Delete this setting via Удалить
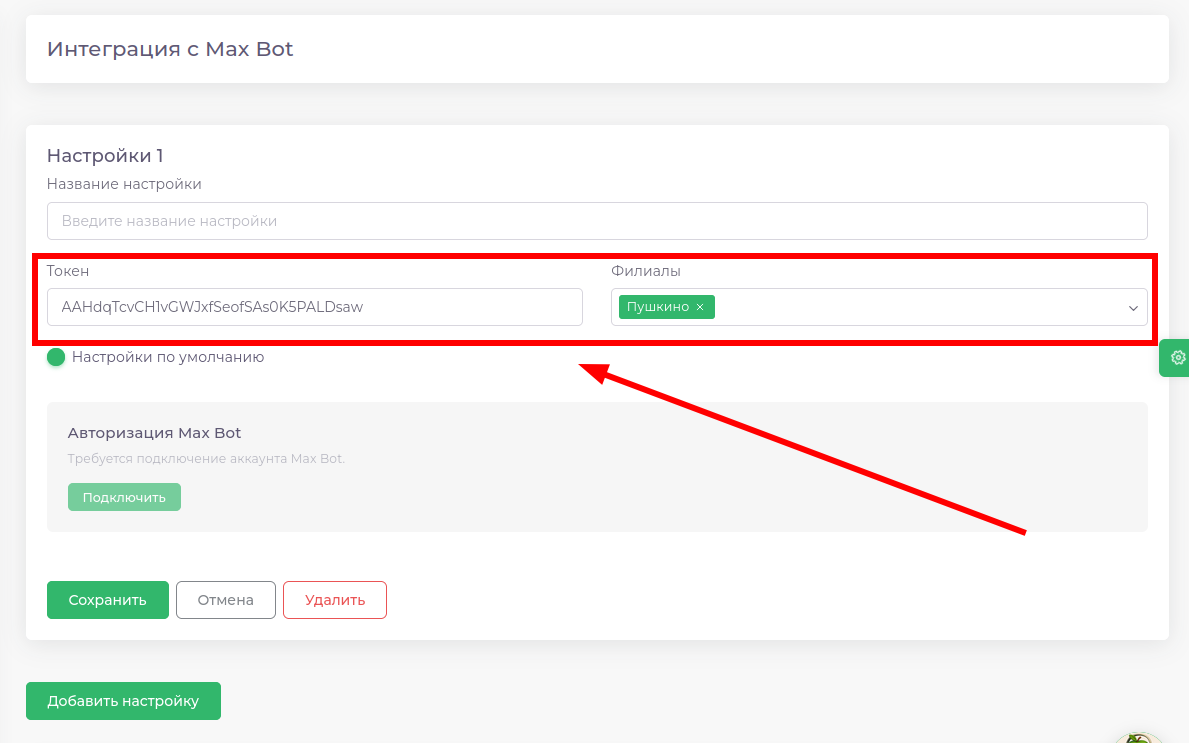1189x743 pixels. 334,600
